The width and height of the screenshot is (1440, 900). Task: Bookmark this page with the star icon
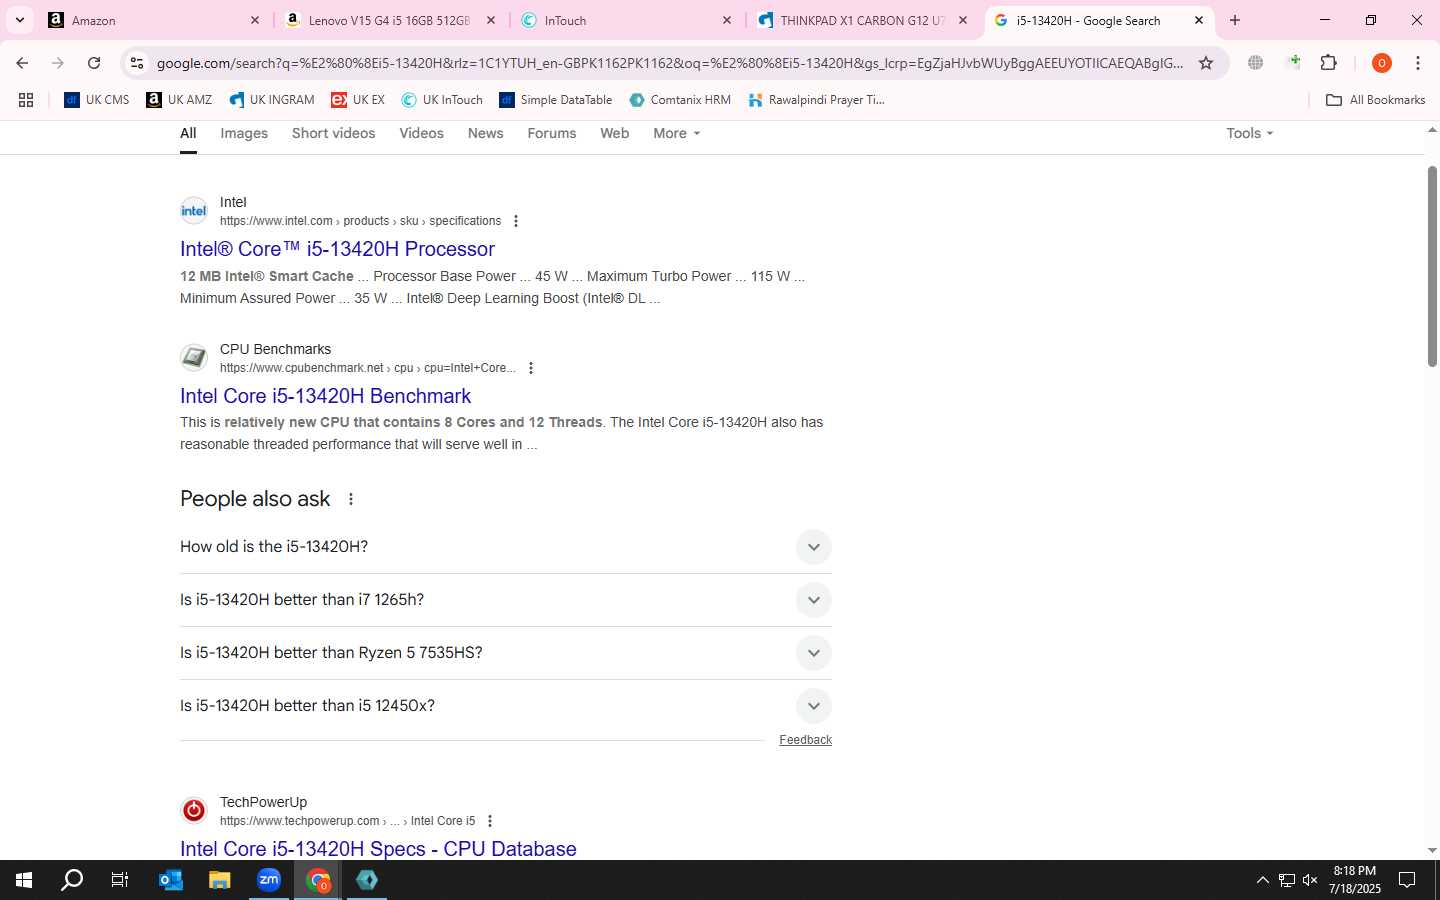tap(1206, 63)
